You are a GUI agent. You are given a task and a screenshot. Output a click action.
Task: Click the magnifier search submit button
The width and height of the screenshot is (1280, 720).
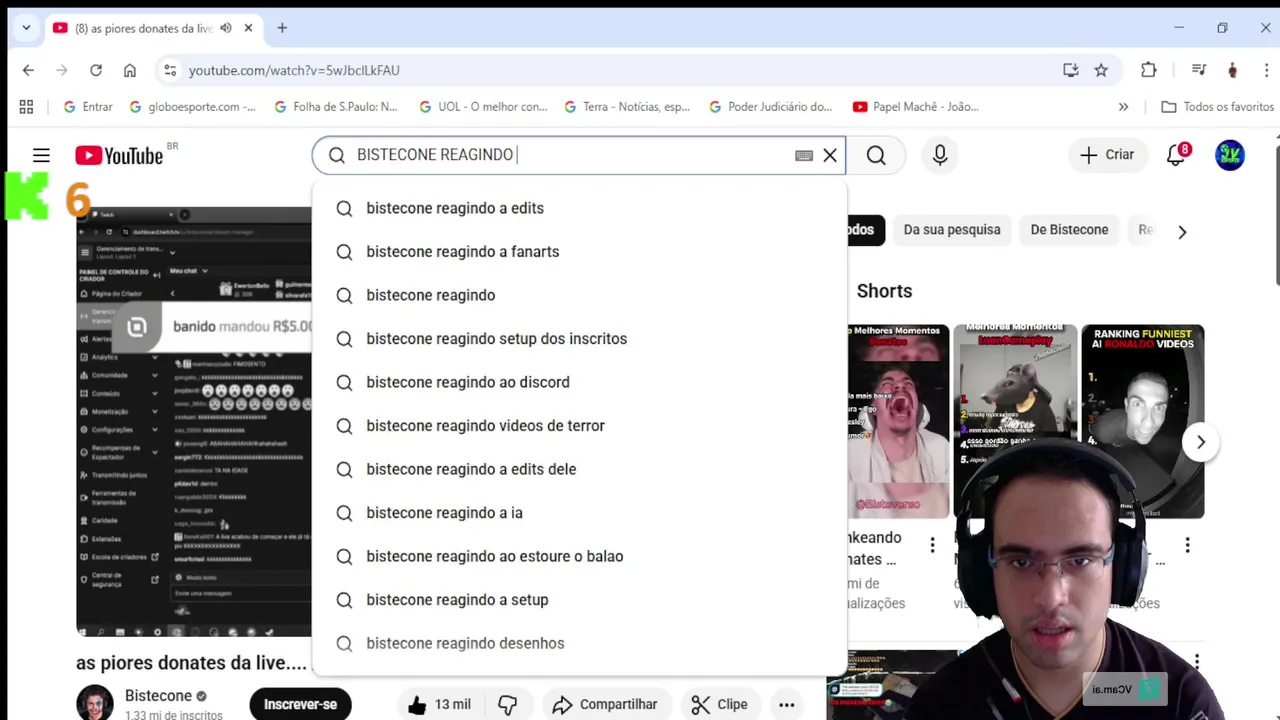click(876, 155)
